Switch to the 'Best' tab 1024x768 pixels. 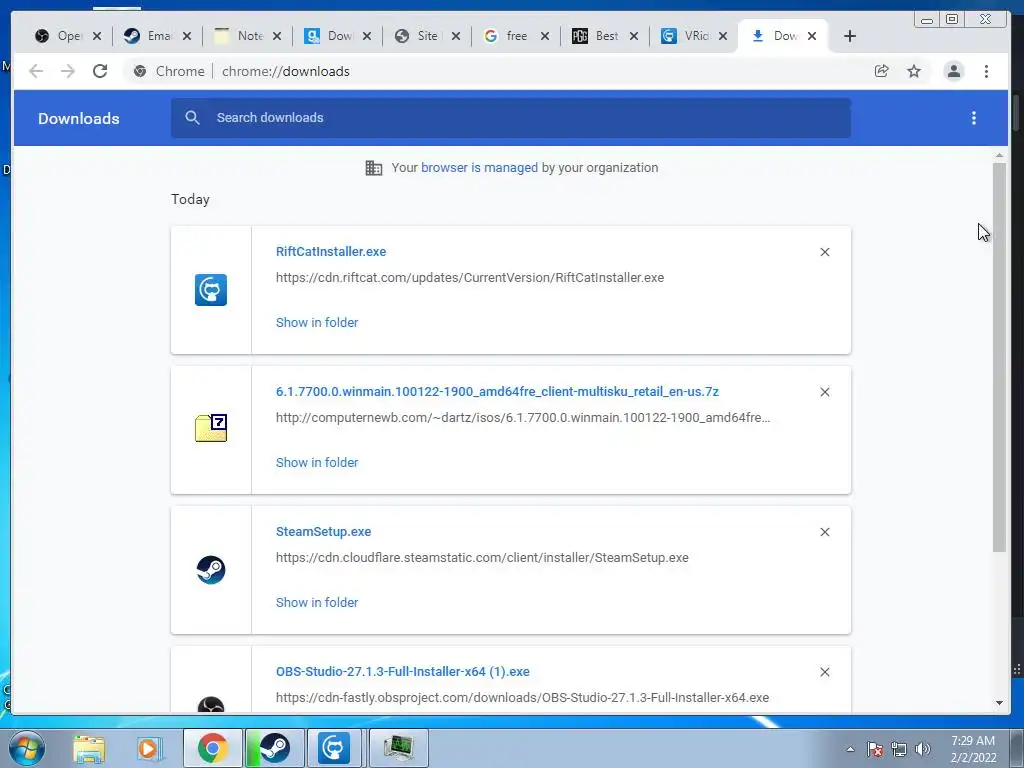click(x=597, y=36)
